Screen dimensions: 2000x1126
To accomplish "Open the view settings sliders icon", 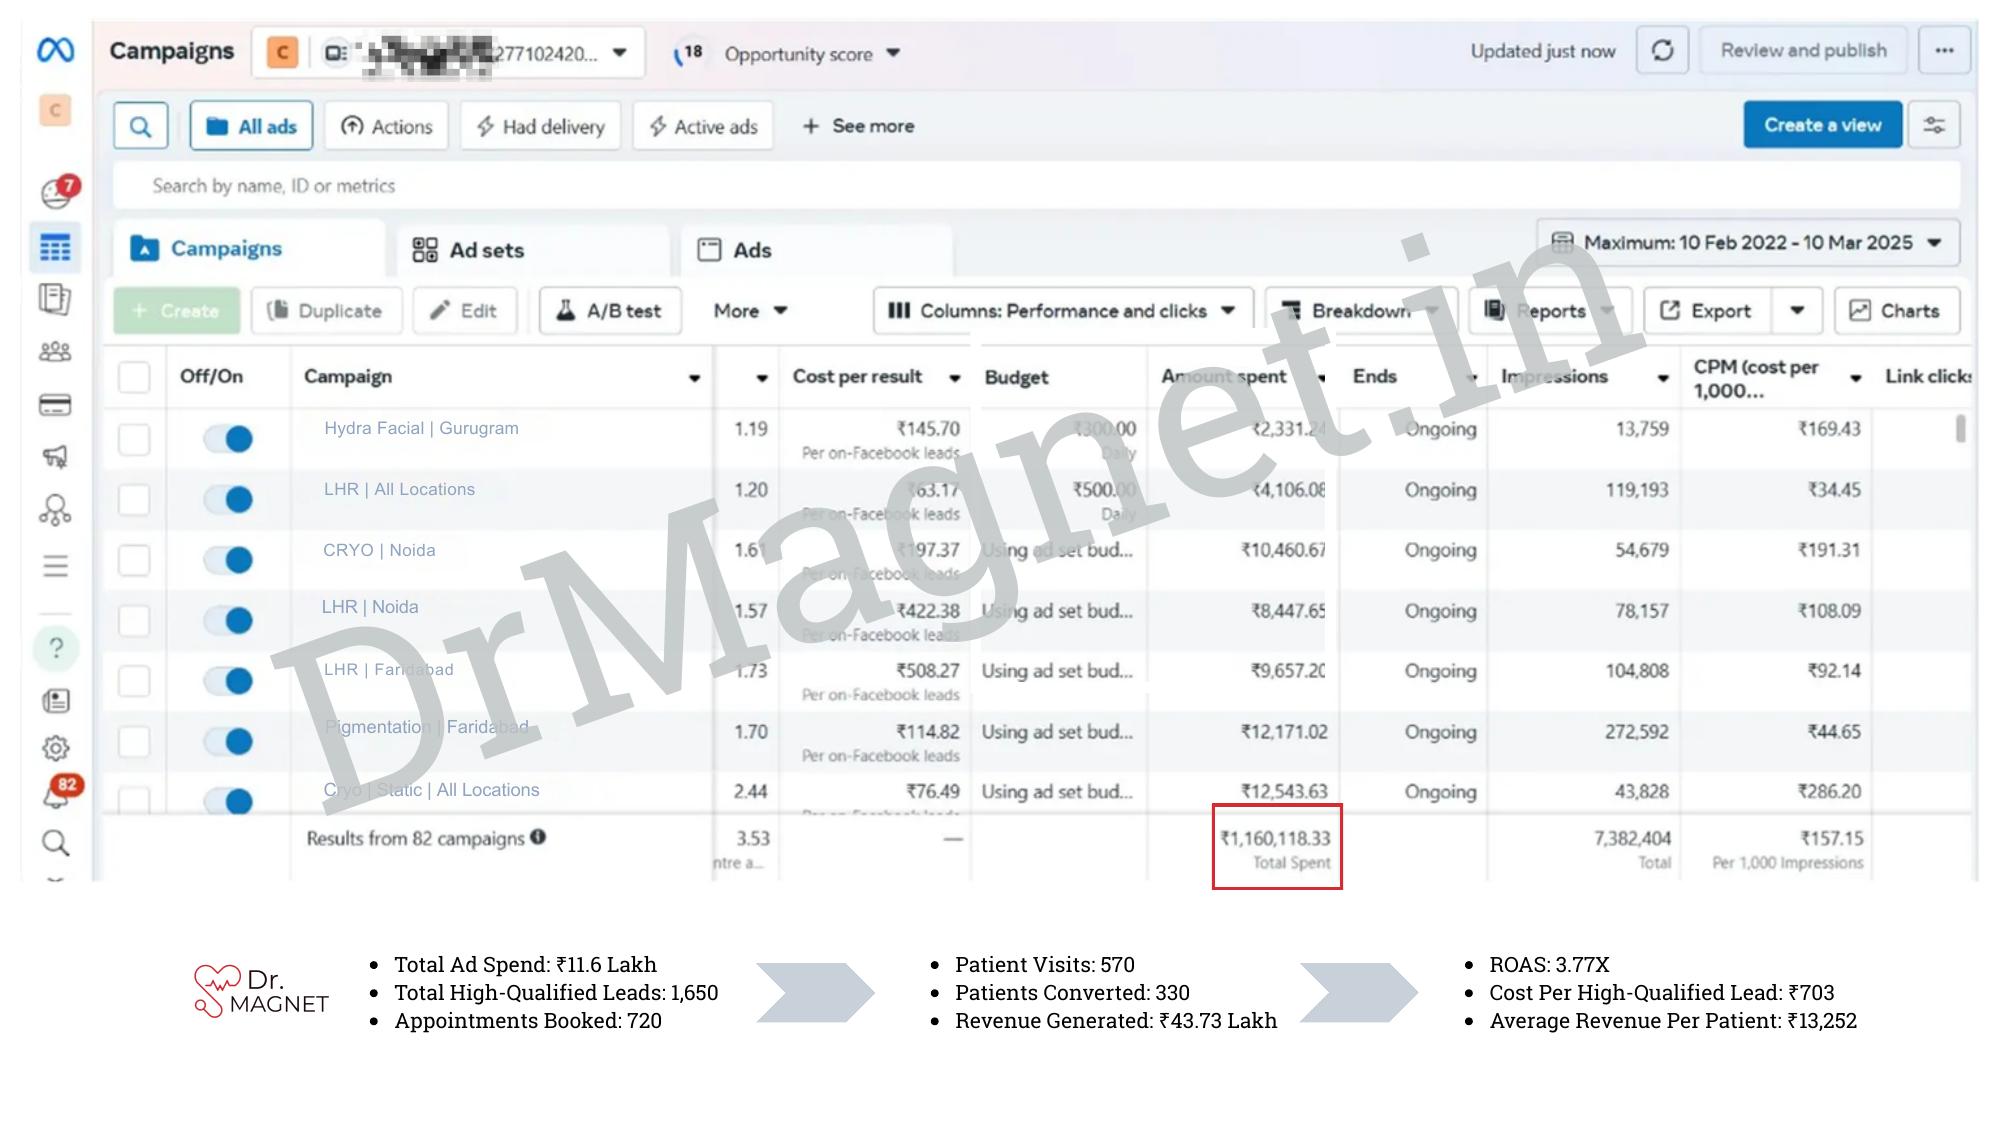I will coord(1934,125).
